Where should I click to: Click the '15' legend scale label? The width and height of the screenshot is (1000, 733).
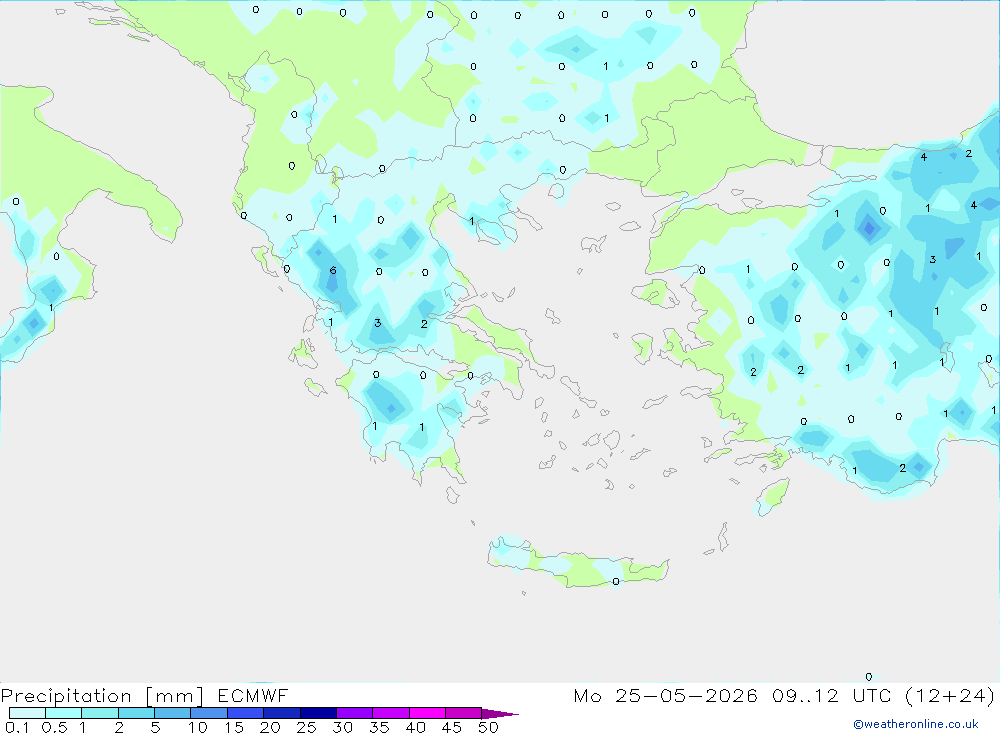[234, 727]
